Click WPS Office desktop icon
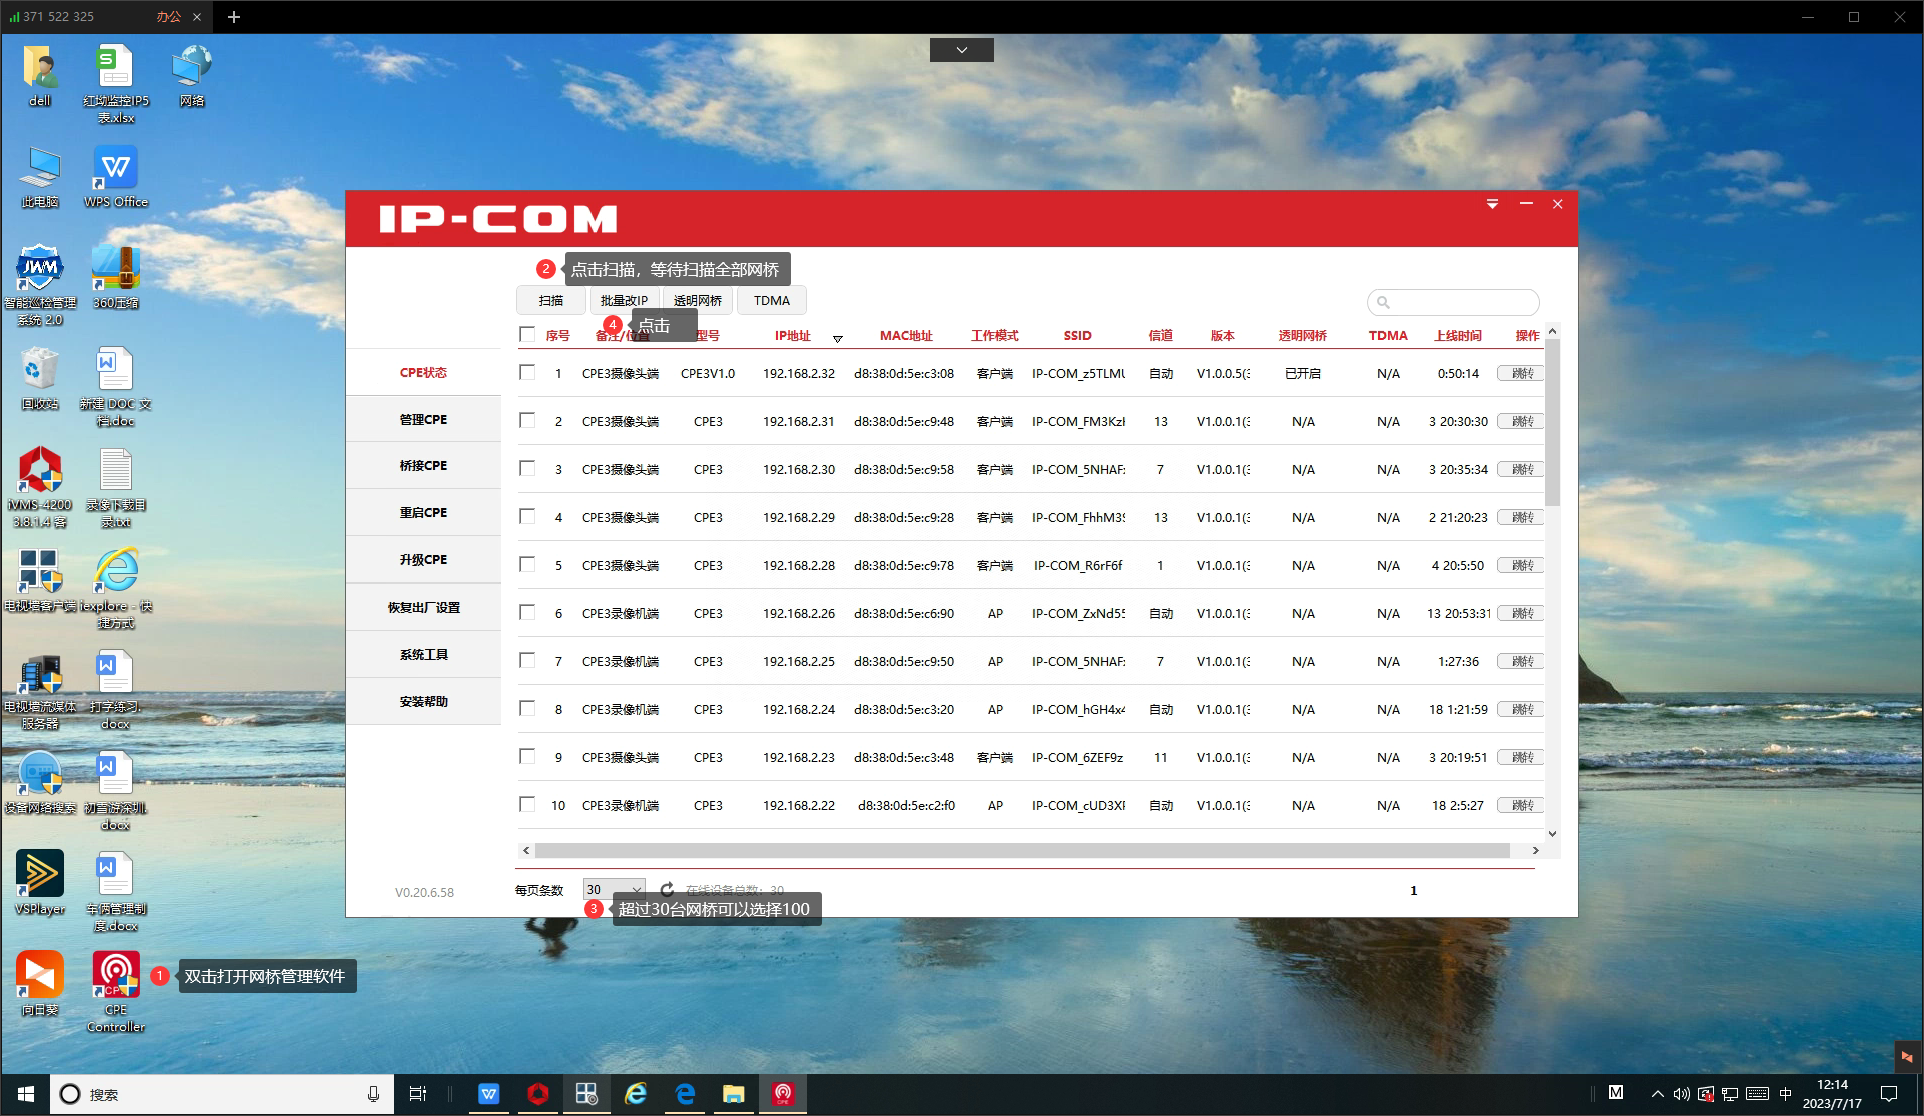This screenshot has height=1116, width=1924. [116, 168]
